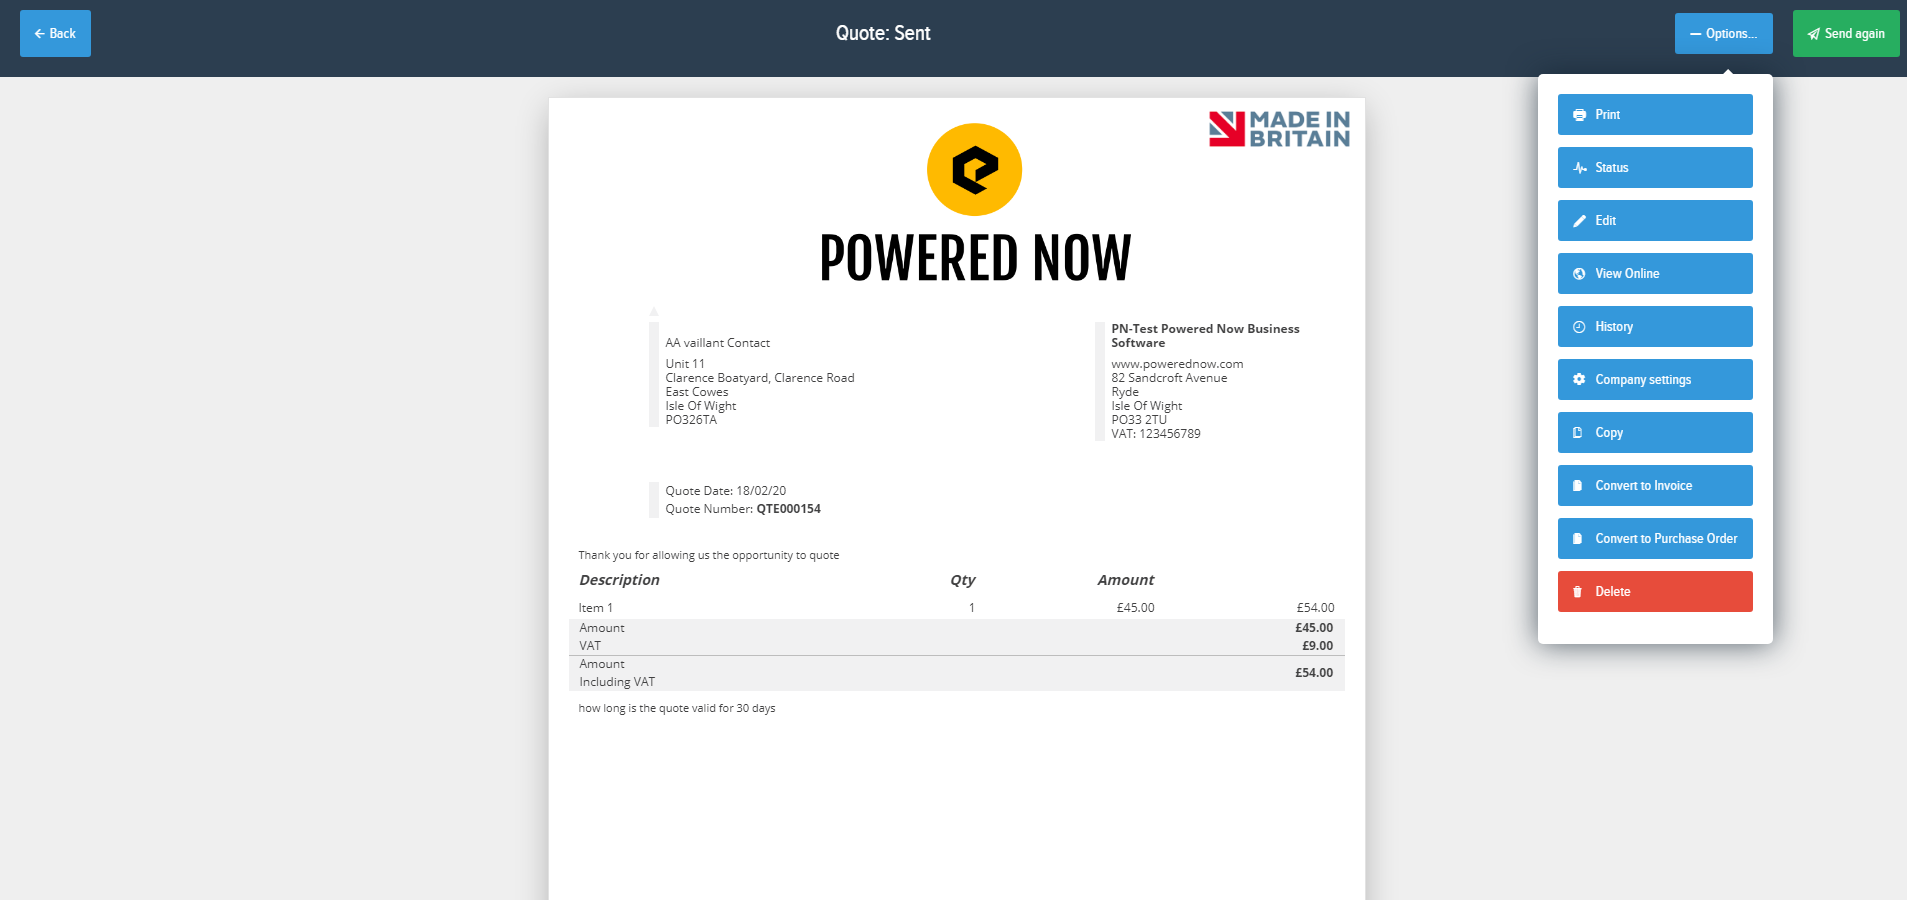Click the Item 1 description row

point(956,608)
